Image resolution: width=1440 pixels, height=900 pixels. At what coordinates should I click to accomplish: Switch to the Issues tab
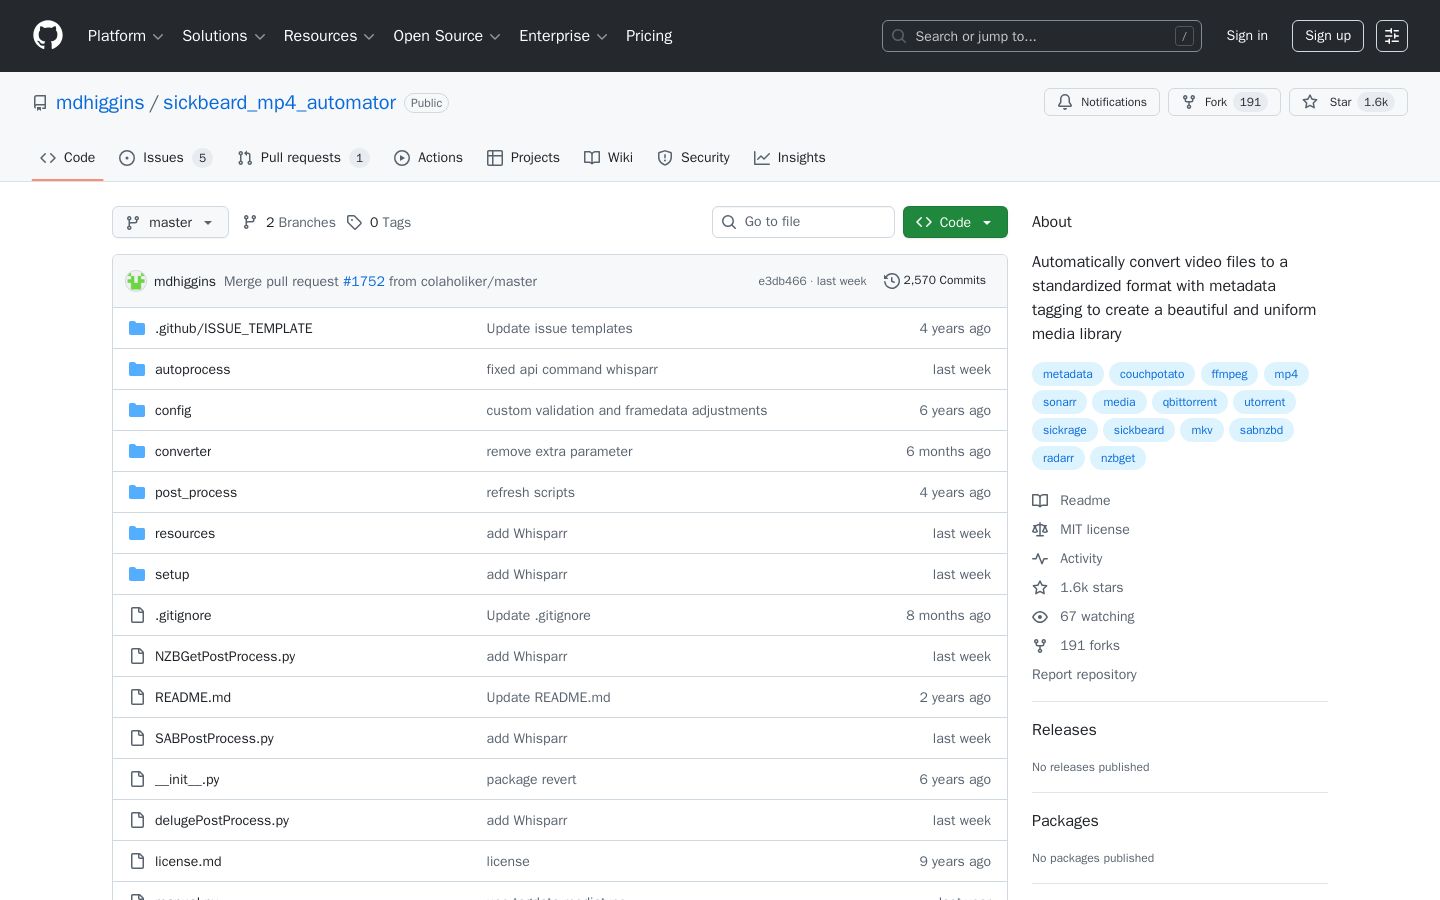click(165, 158)
